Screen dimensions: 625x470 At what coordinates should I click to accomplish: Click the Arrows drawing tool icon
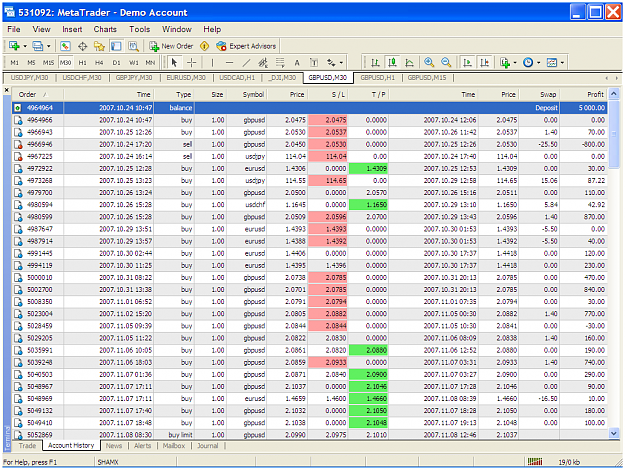click(331, 63)
